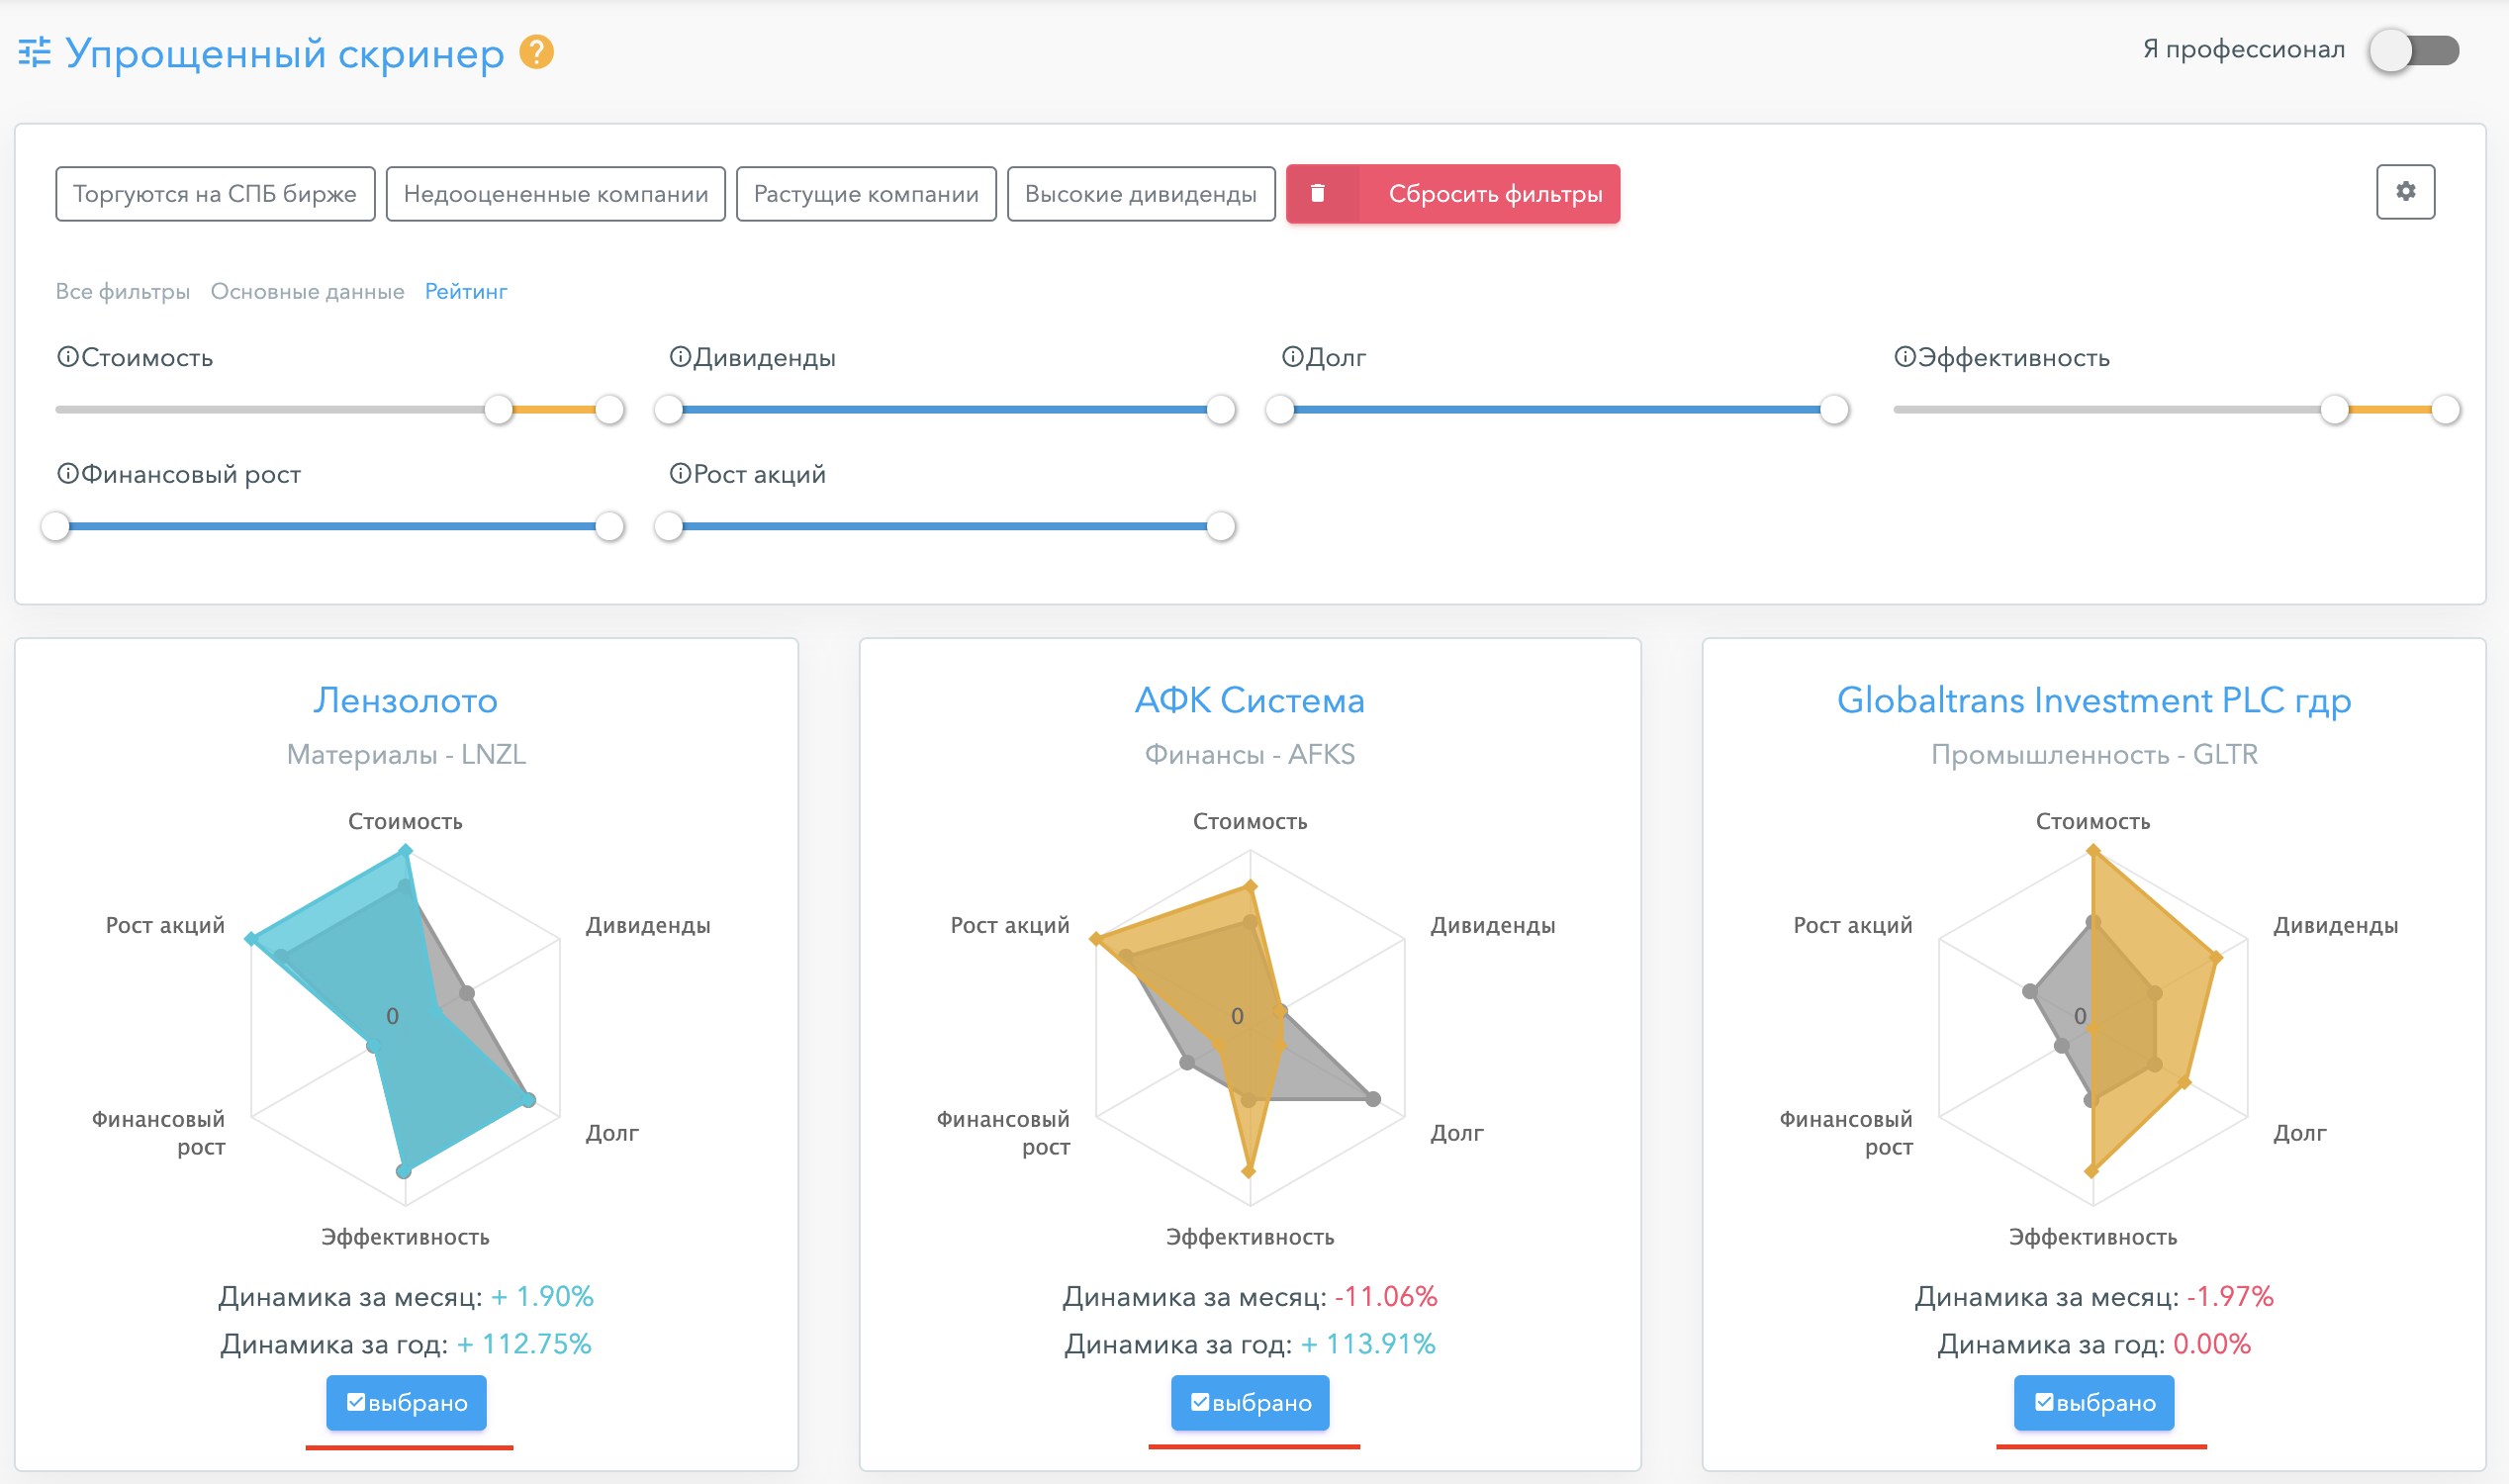Screen dimensions: 2509x1484
Task: Click the Эффективность slider upper handle
Action: pos(2446,409)
